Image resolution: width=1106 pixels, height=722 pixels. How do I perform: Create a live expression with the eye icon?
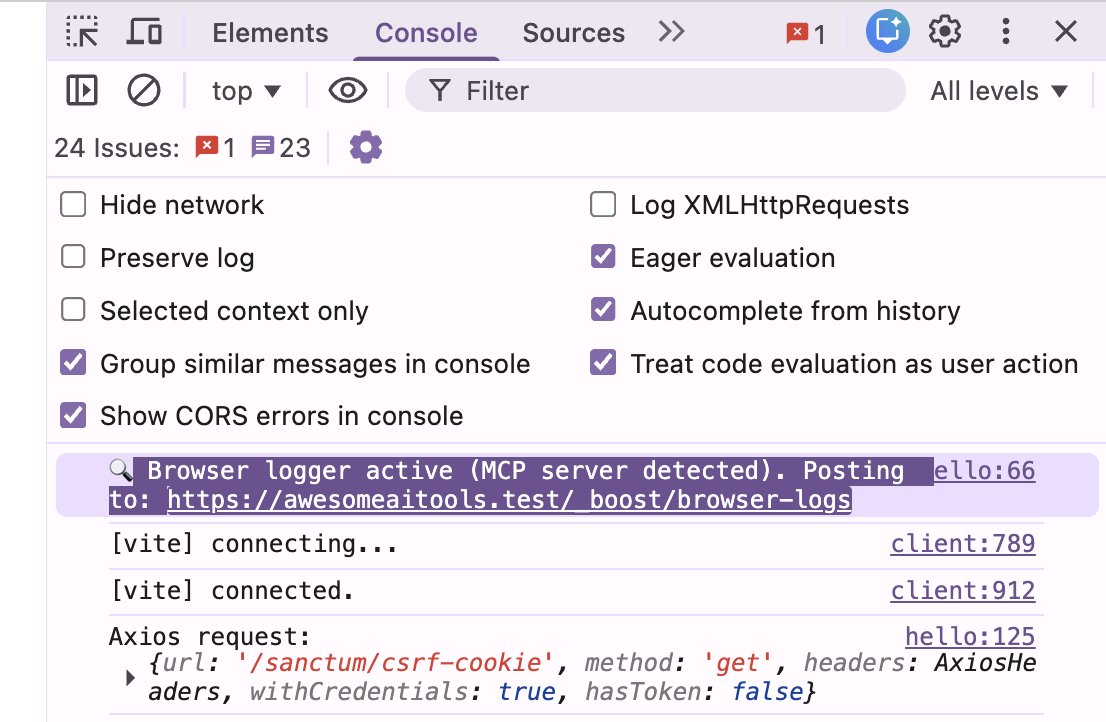click(347, 90)
